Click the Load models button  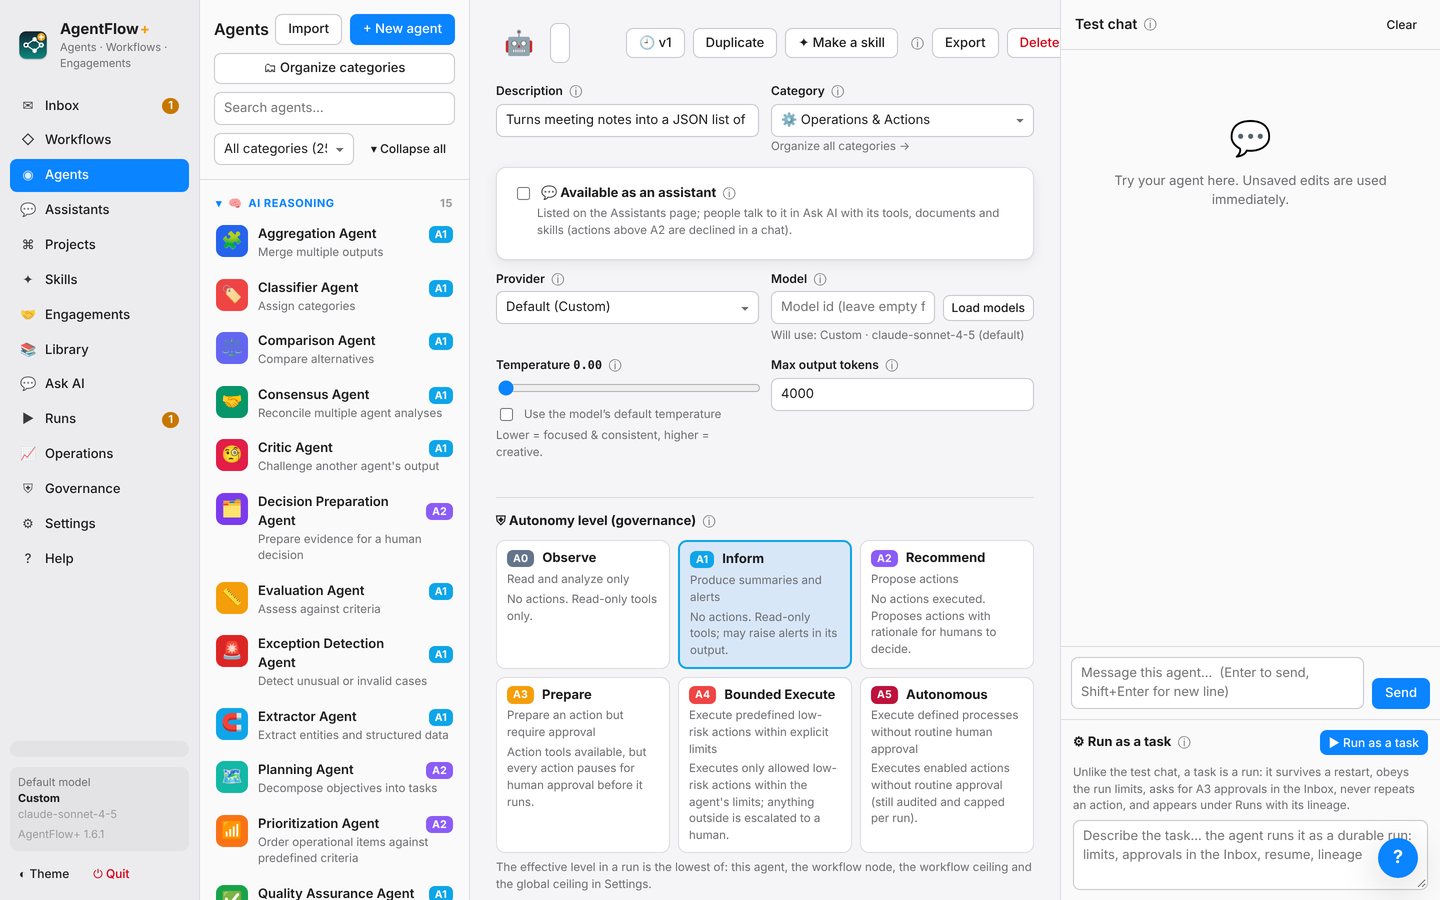pyautogui.click(x=988, y=308)
